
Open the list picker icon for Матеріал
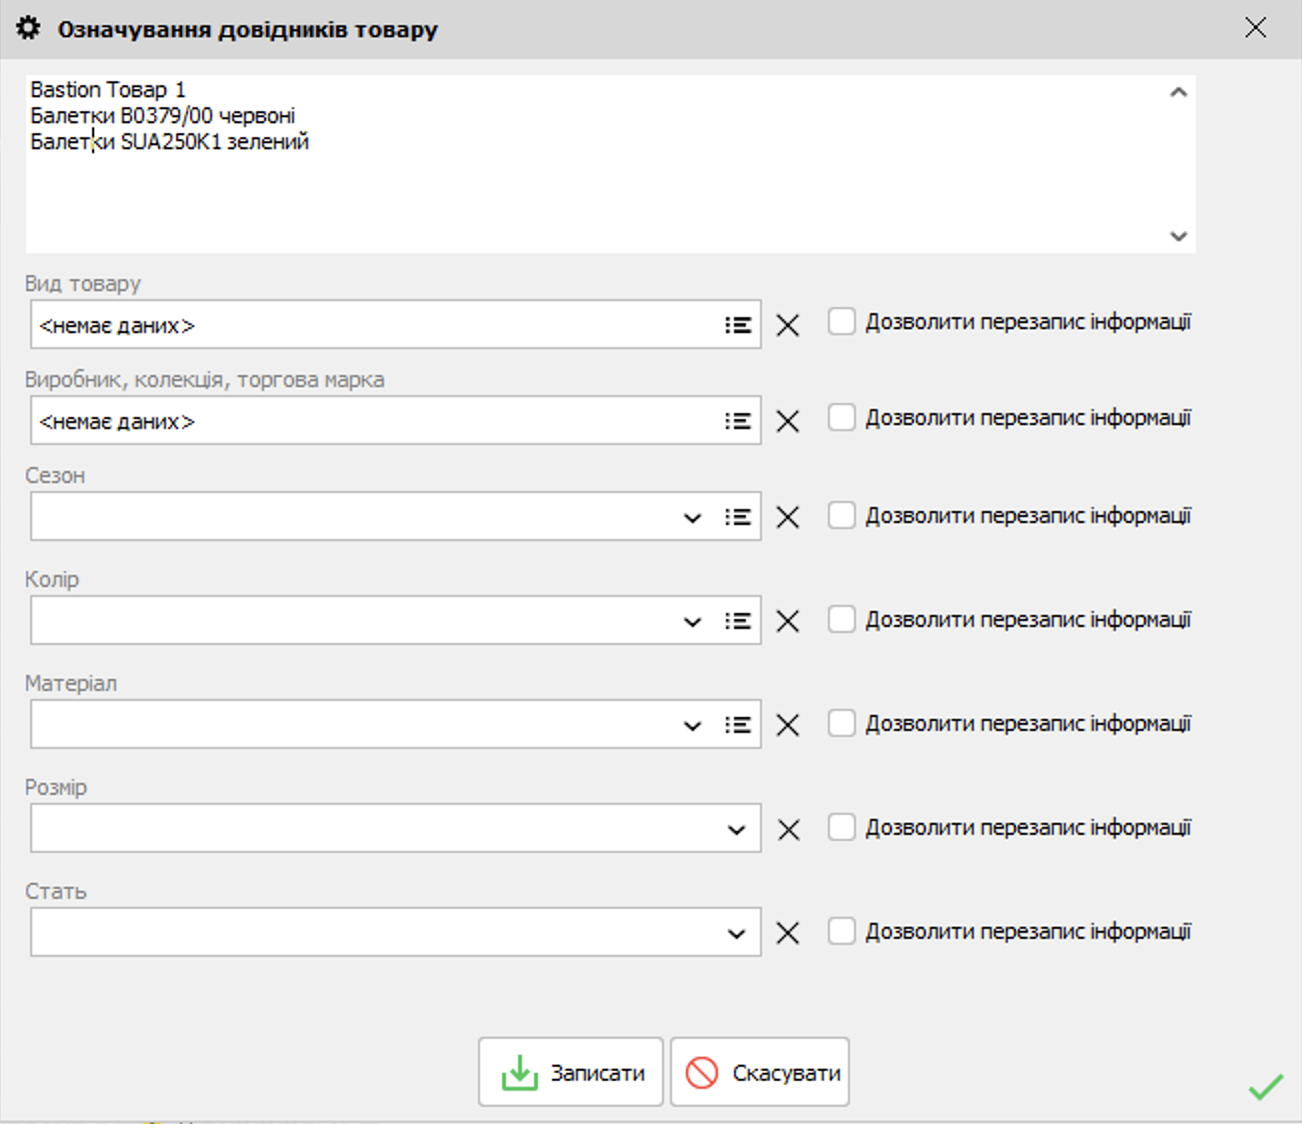[x=738, y=725]
